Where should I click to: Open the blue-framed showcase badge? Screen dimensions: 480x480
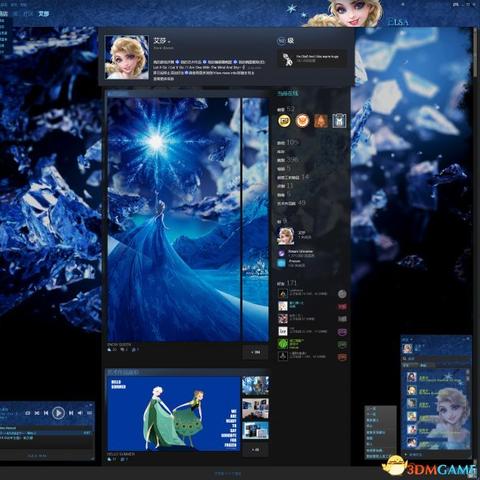point(339,121)
